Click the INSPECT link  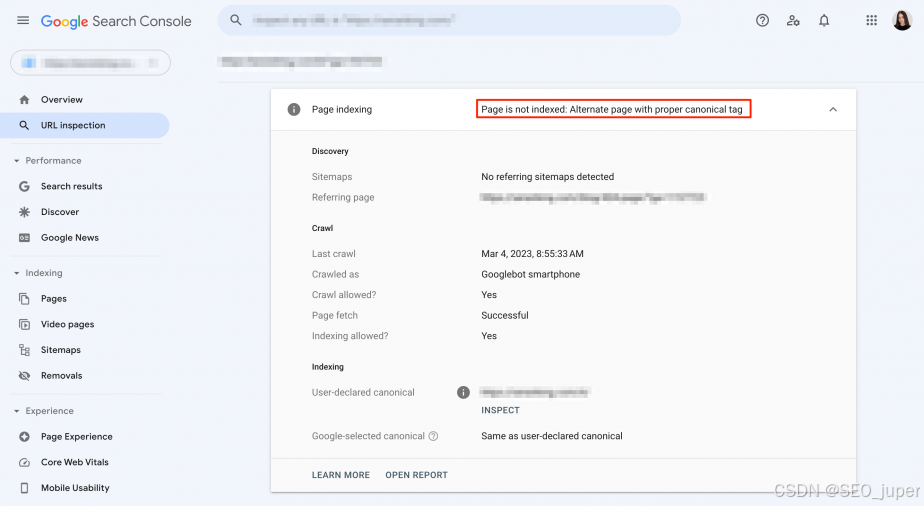click(x=500, y=410)
